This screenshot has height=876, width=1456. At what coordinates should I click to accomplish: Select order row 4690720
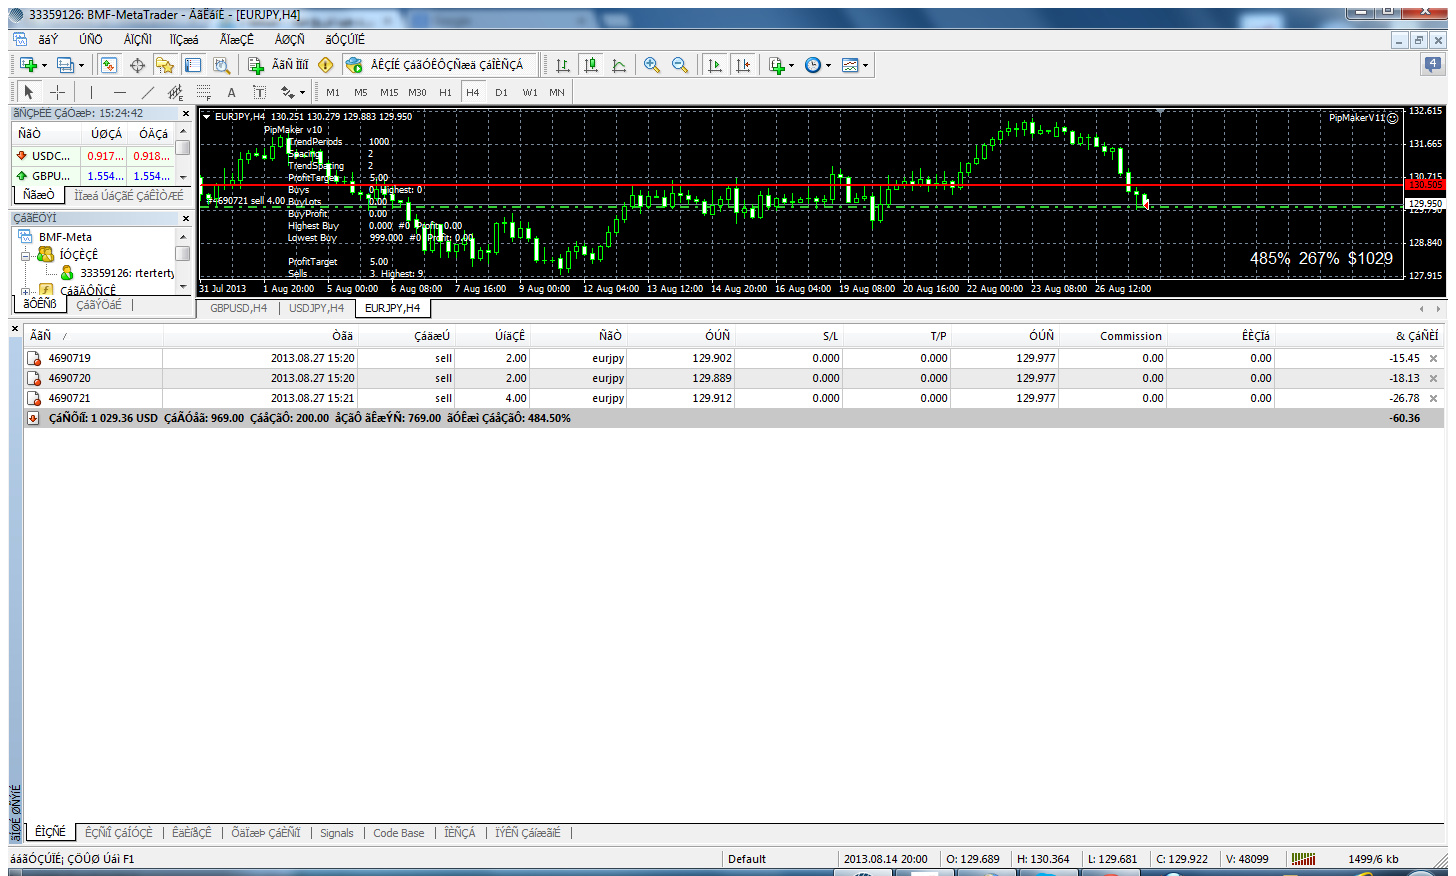(x=733, y=378)
